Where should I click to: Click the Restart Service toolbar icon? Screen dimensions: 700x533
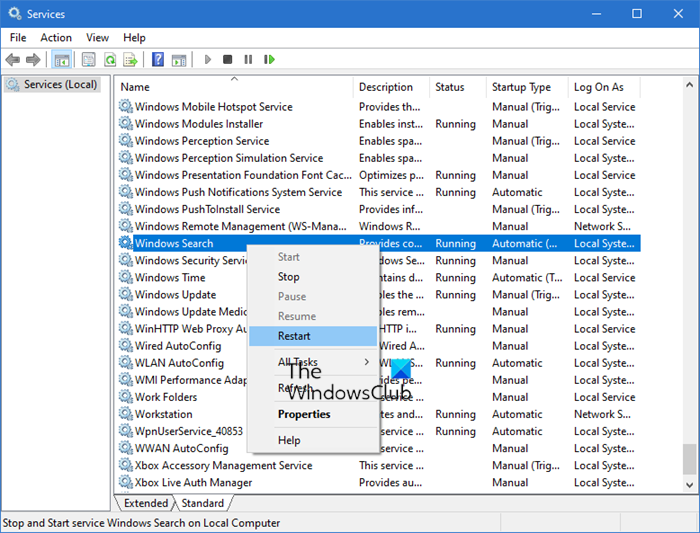[x=269, y=59]
